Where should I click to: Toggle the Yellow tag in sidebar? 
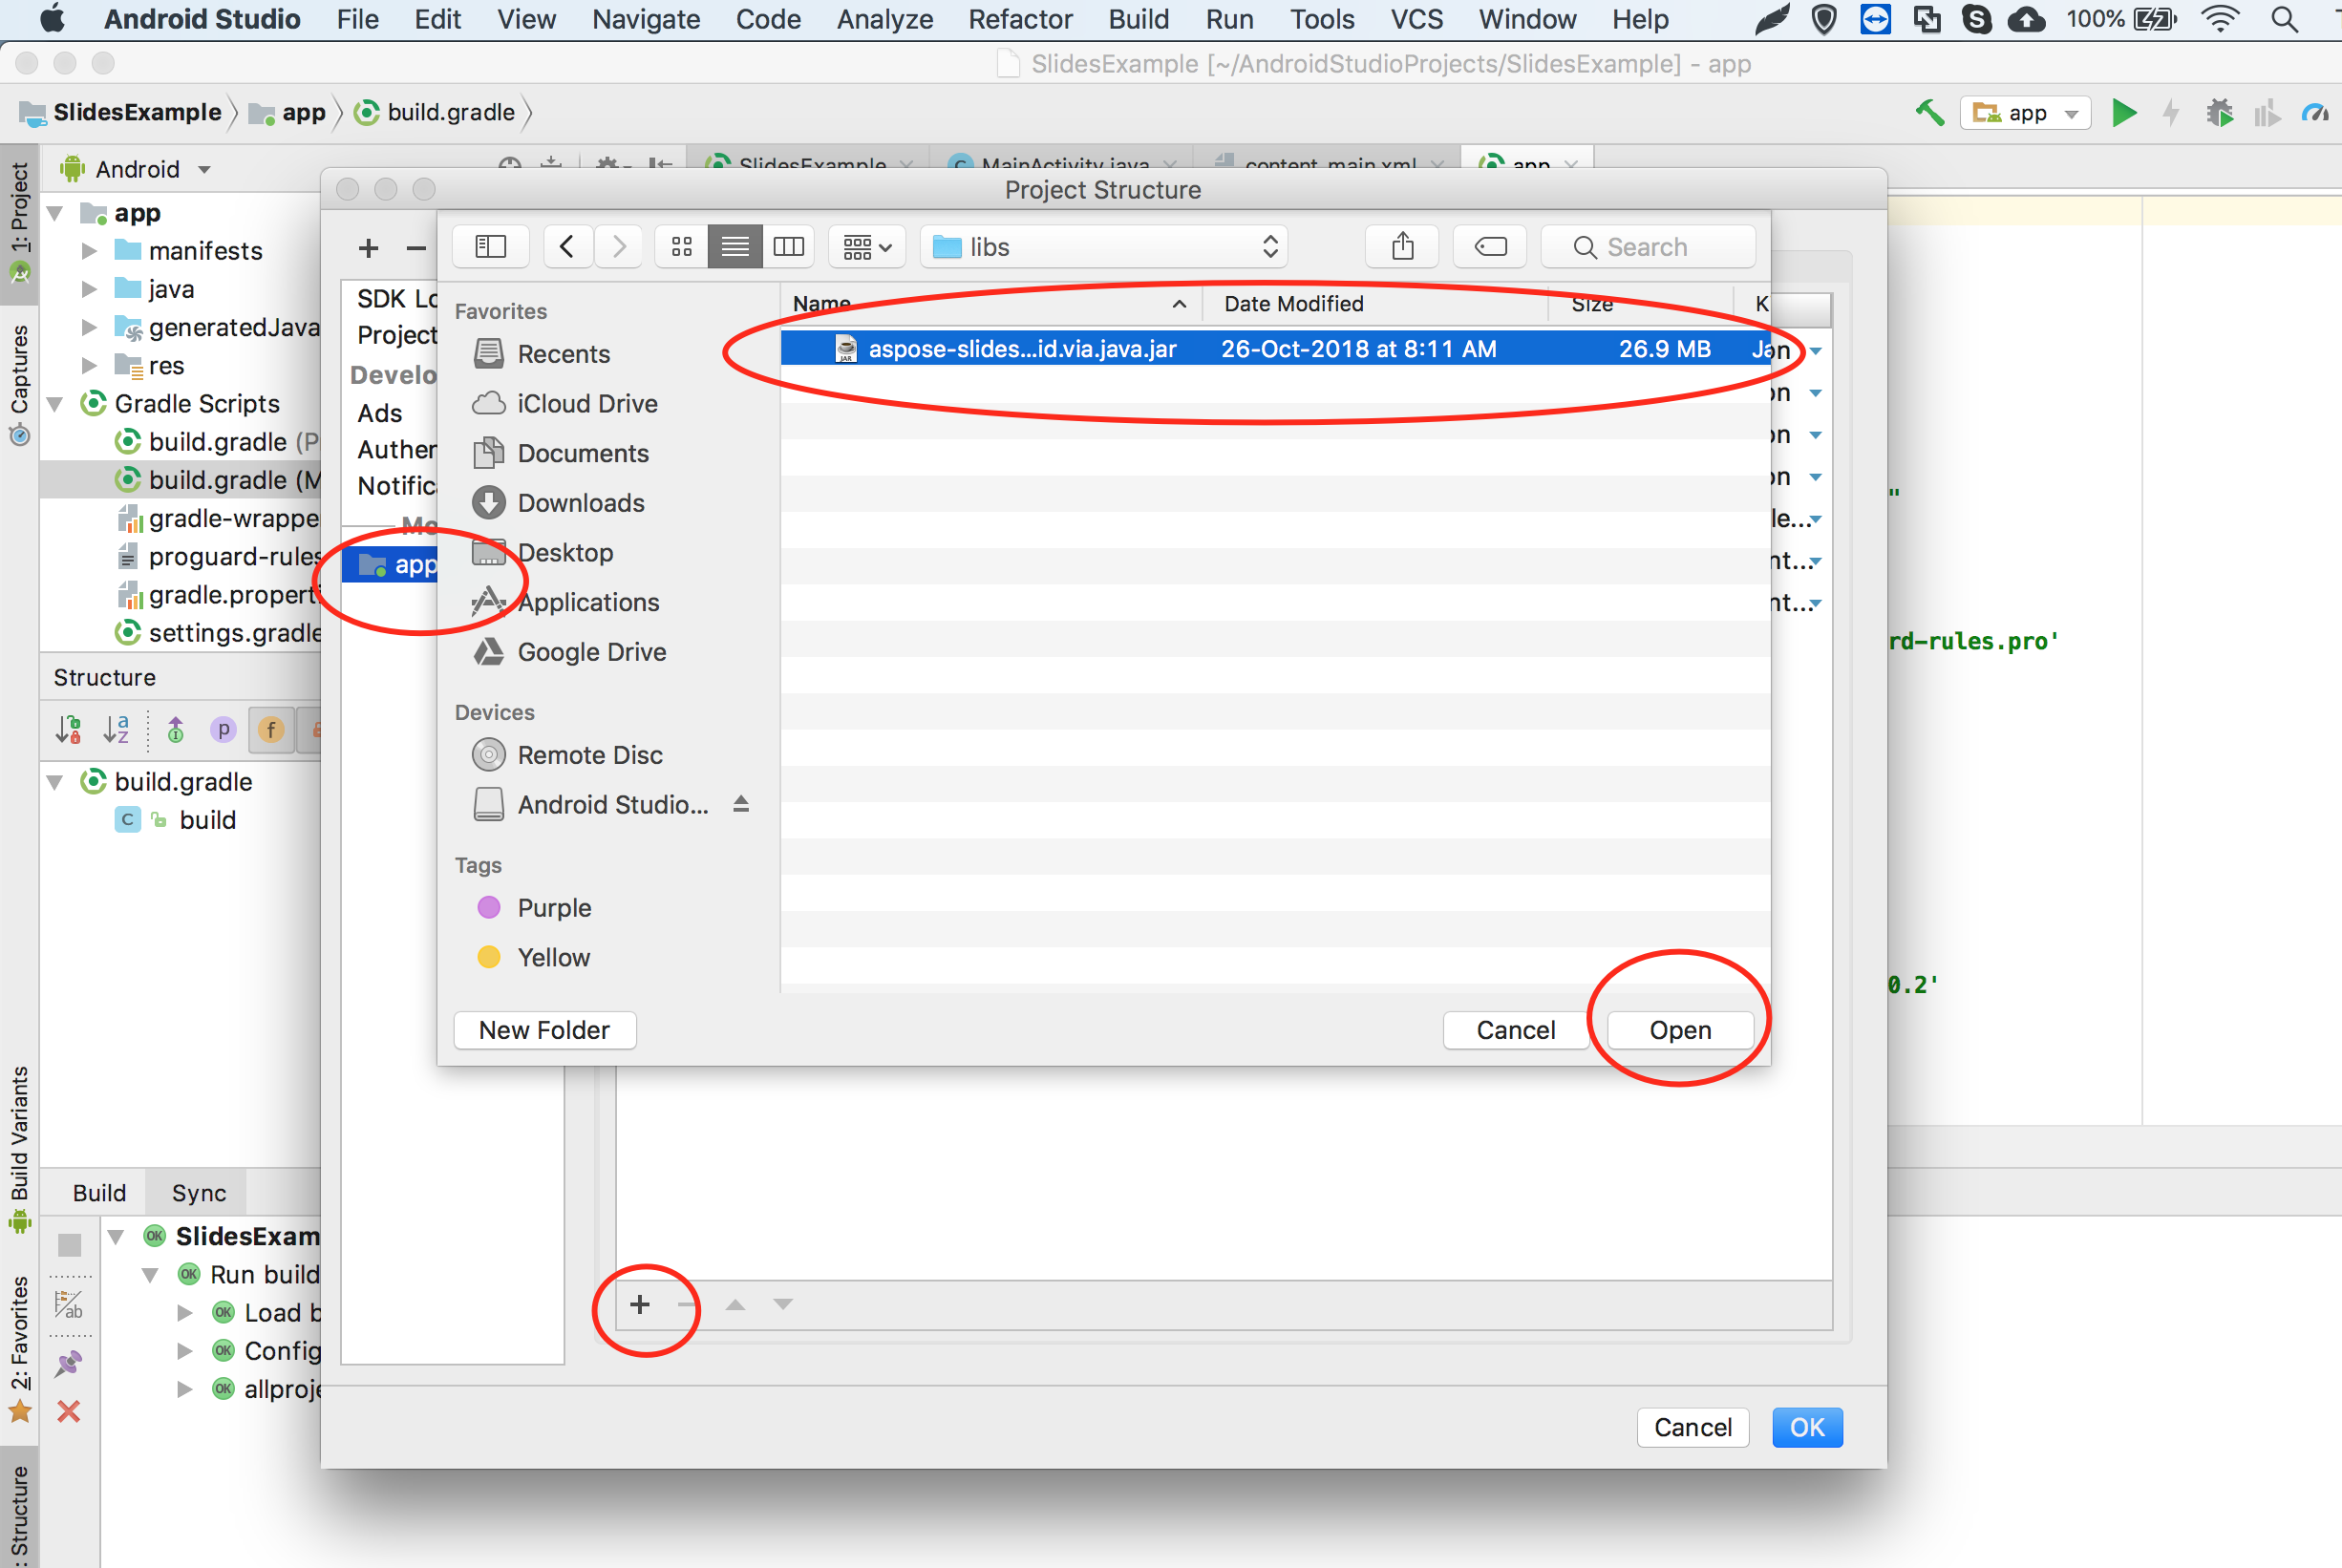point(555,957)
